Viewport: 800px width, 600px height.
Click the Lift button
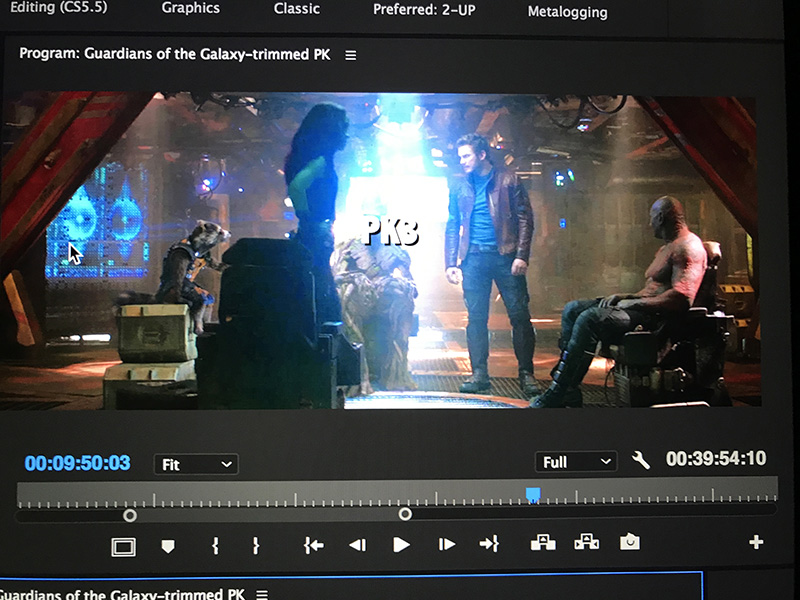pos(542,542)
